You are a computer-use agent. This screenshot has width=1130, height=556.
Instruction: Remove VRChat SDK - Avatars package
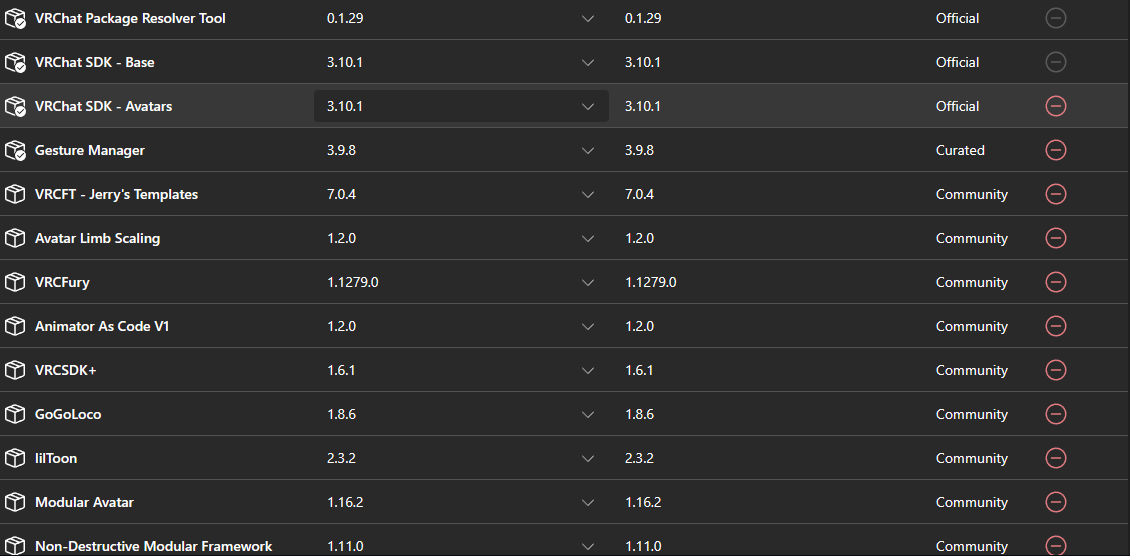click(1055, 107)
